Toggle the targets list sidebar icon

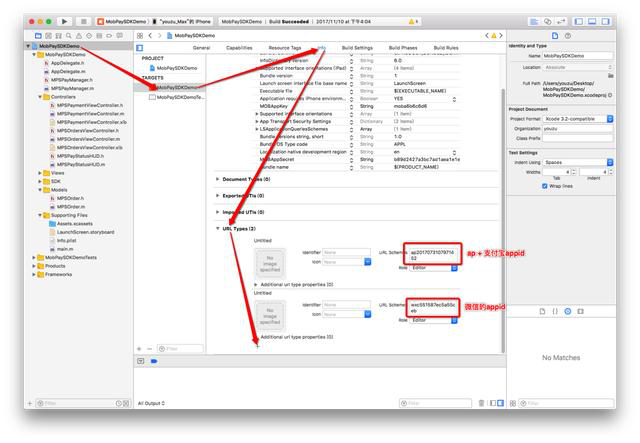140,48
